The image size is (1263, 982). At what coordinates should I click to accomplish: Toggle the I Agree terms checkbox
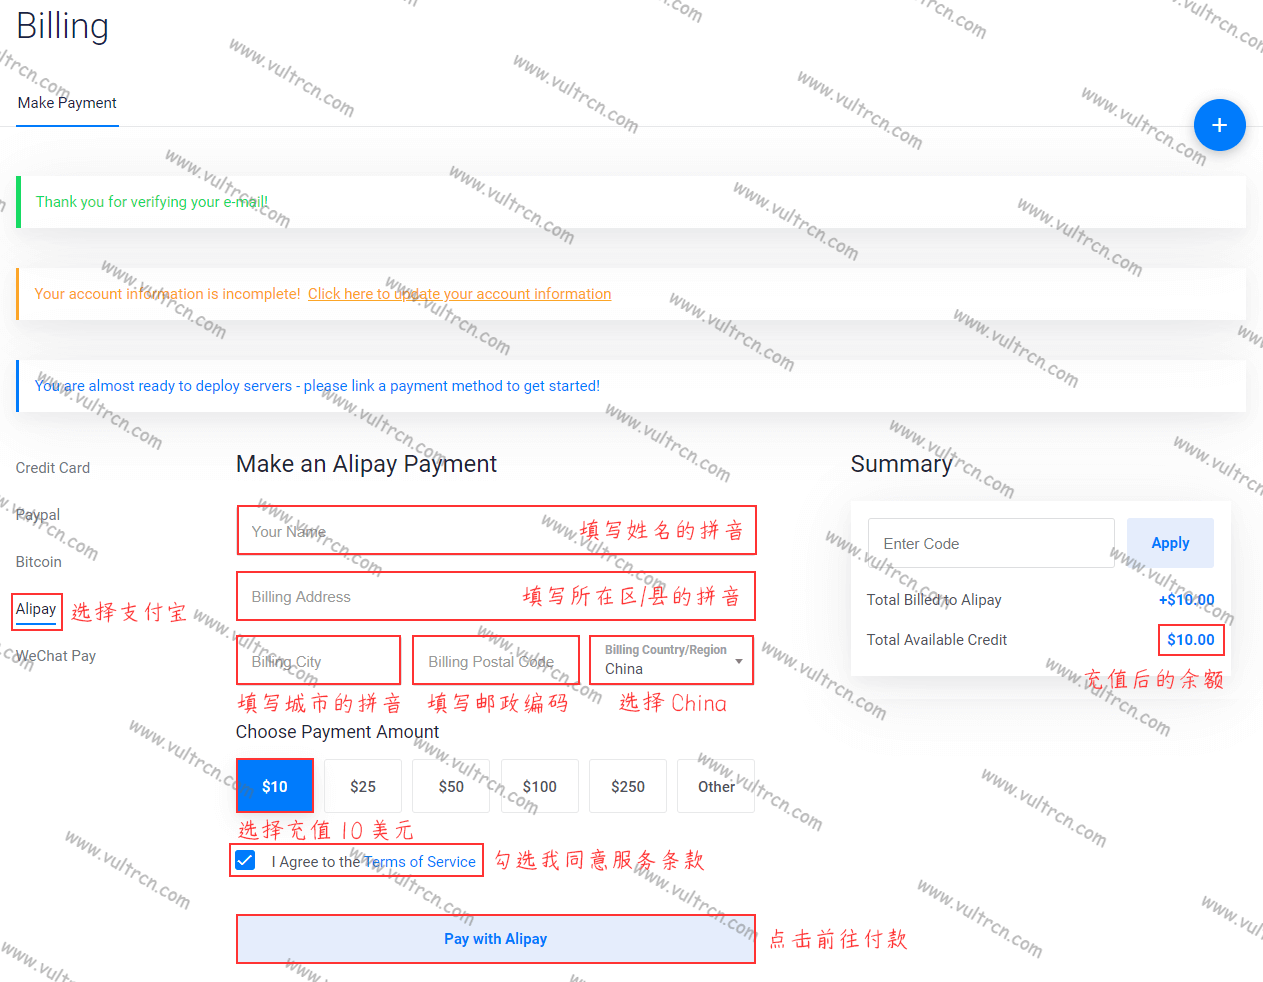coord(245,860)
